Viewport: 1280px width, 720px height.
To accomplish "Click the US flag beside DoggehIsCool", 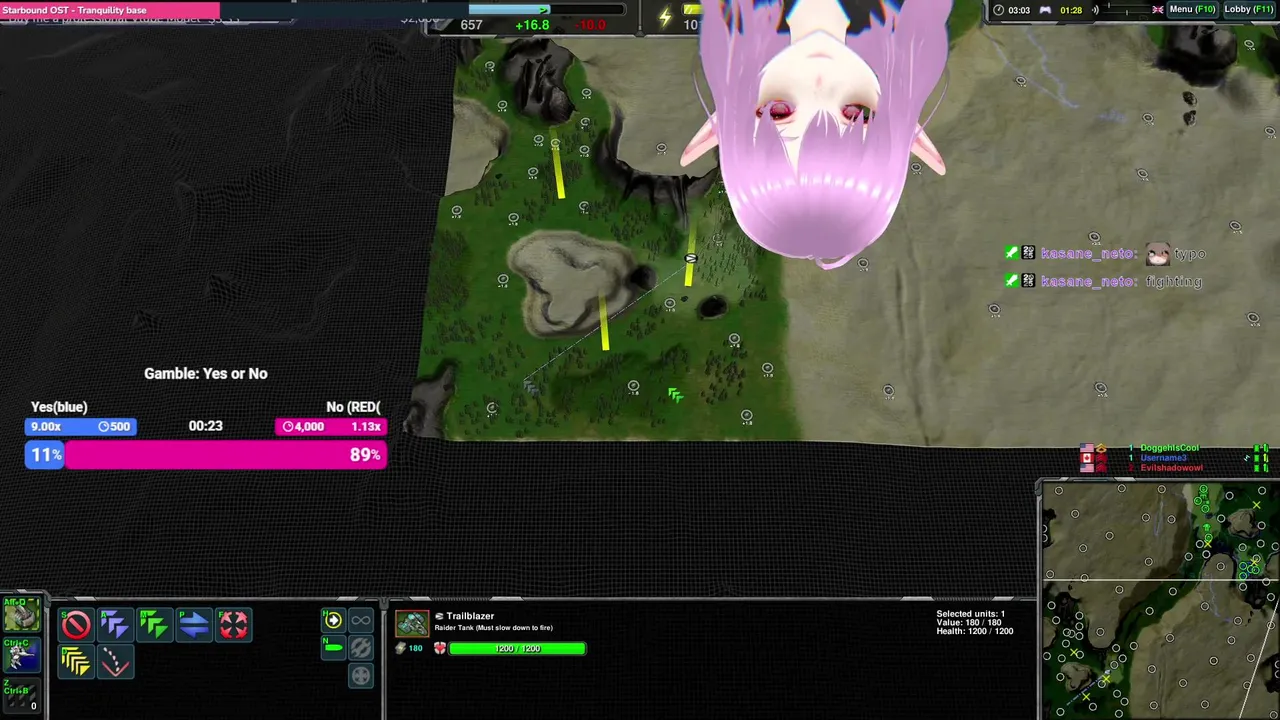I will pyautogui.click(x=1086, y=448).
